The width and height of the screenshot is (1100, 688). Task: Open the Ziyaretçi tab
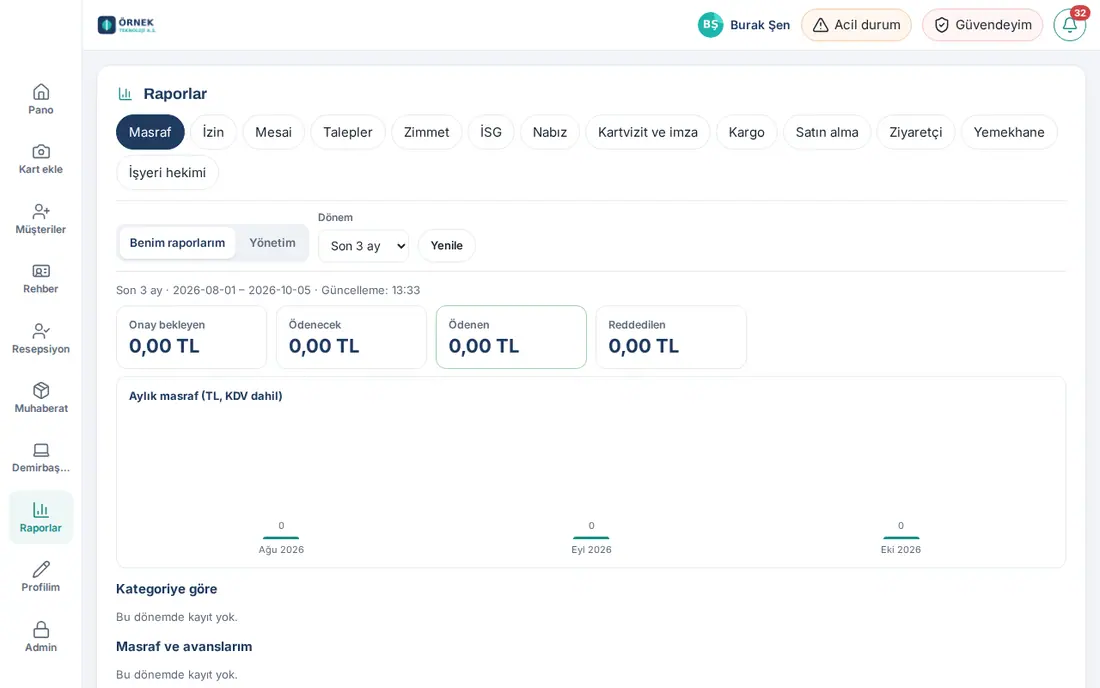tap(915, 133)
